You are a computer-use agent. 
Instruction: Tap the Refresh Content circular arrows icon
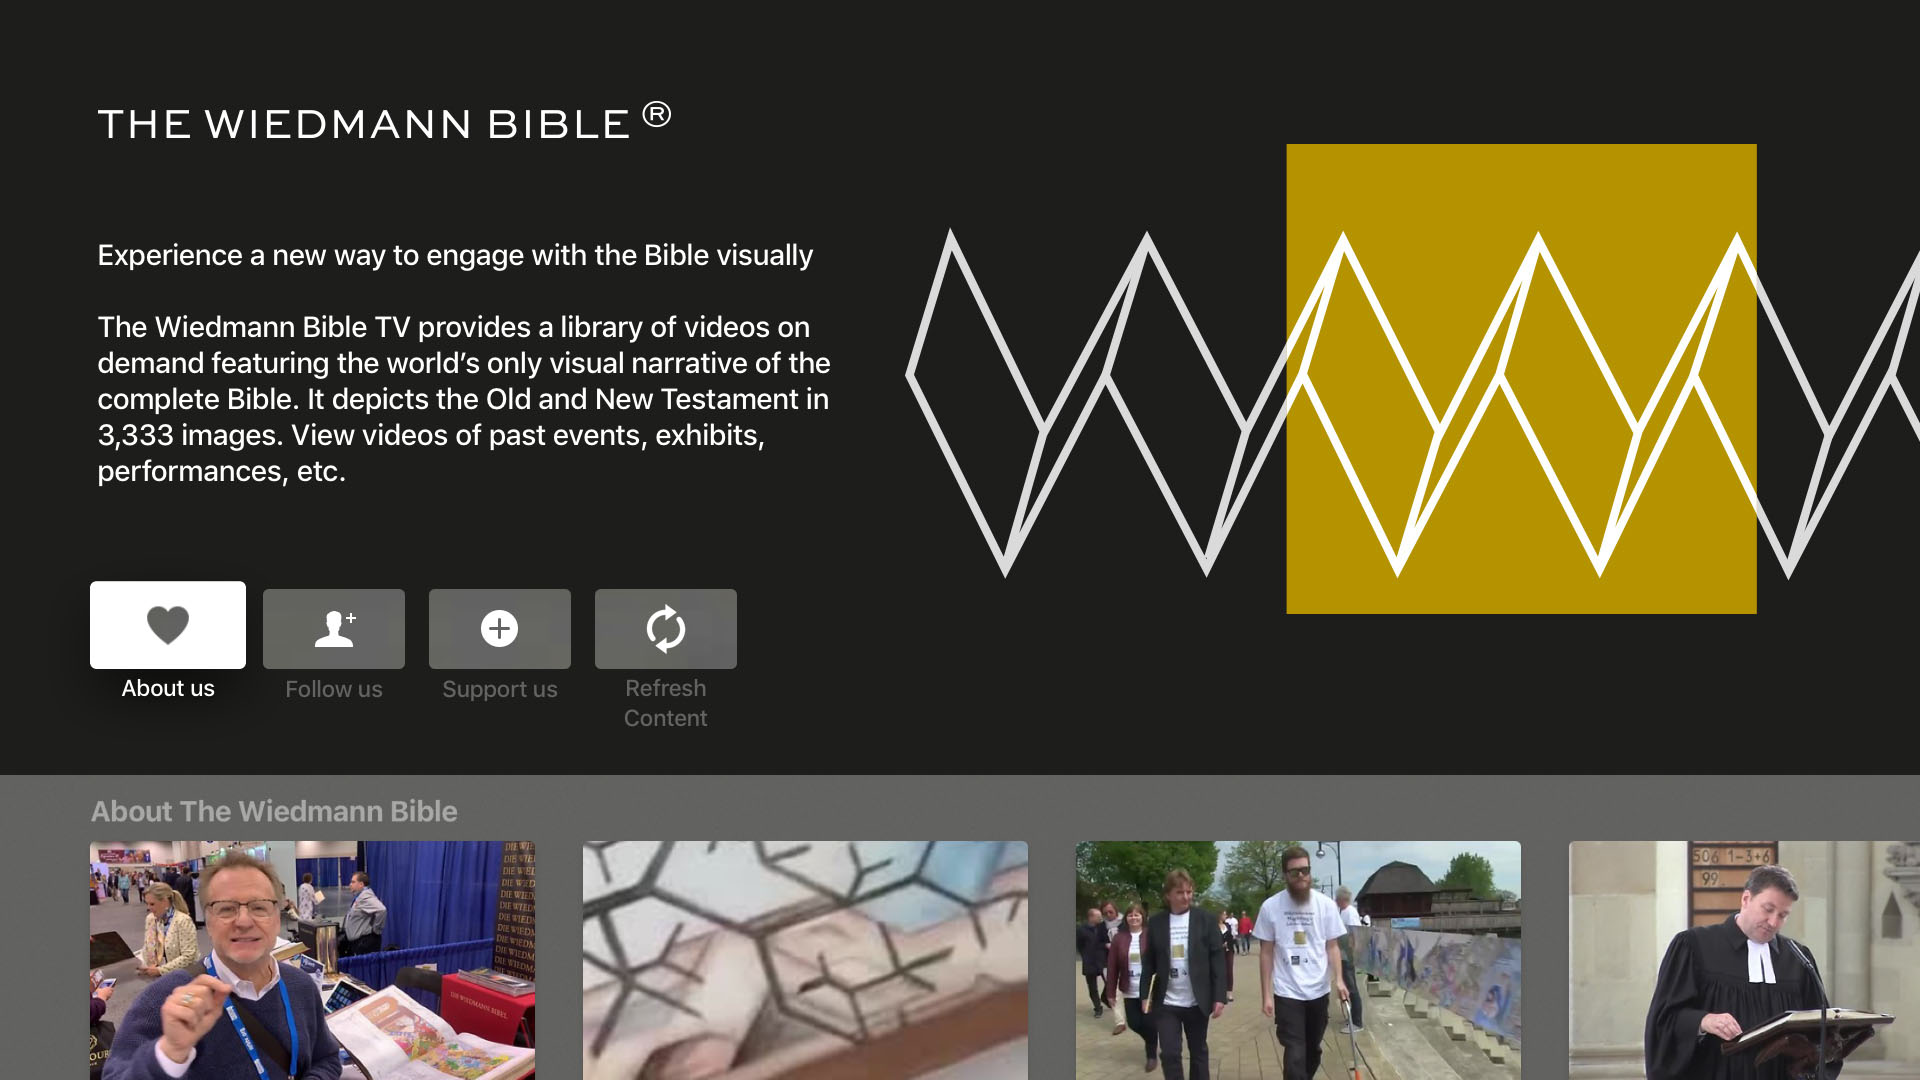(x=666, y=629)
